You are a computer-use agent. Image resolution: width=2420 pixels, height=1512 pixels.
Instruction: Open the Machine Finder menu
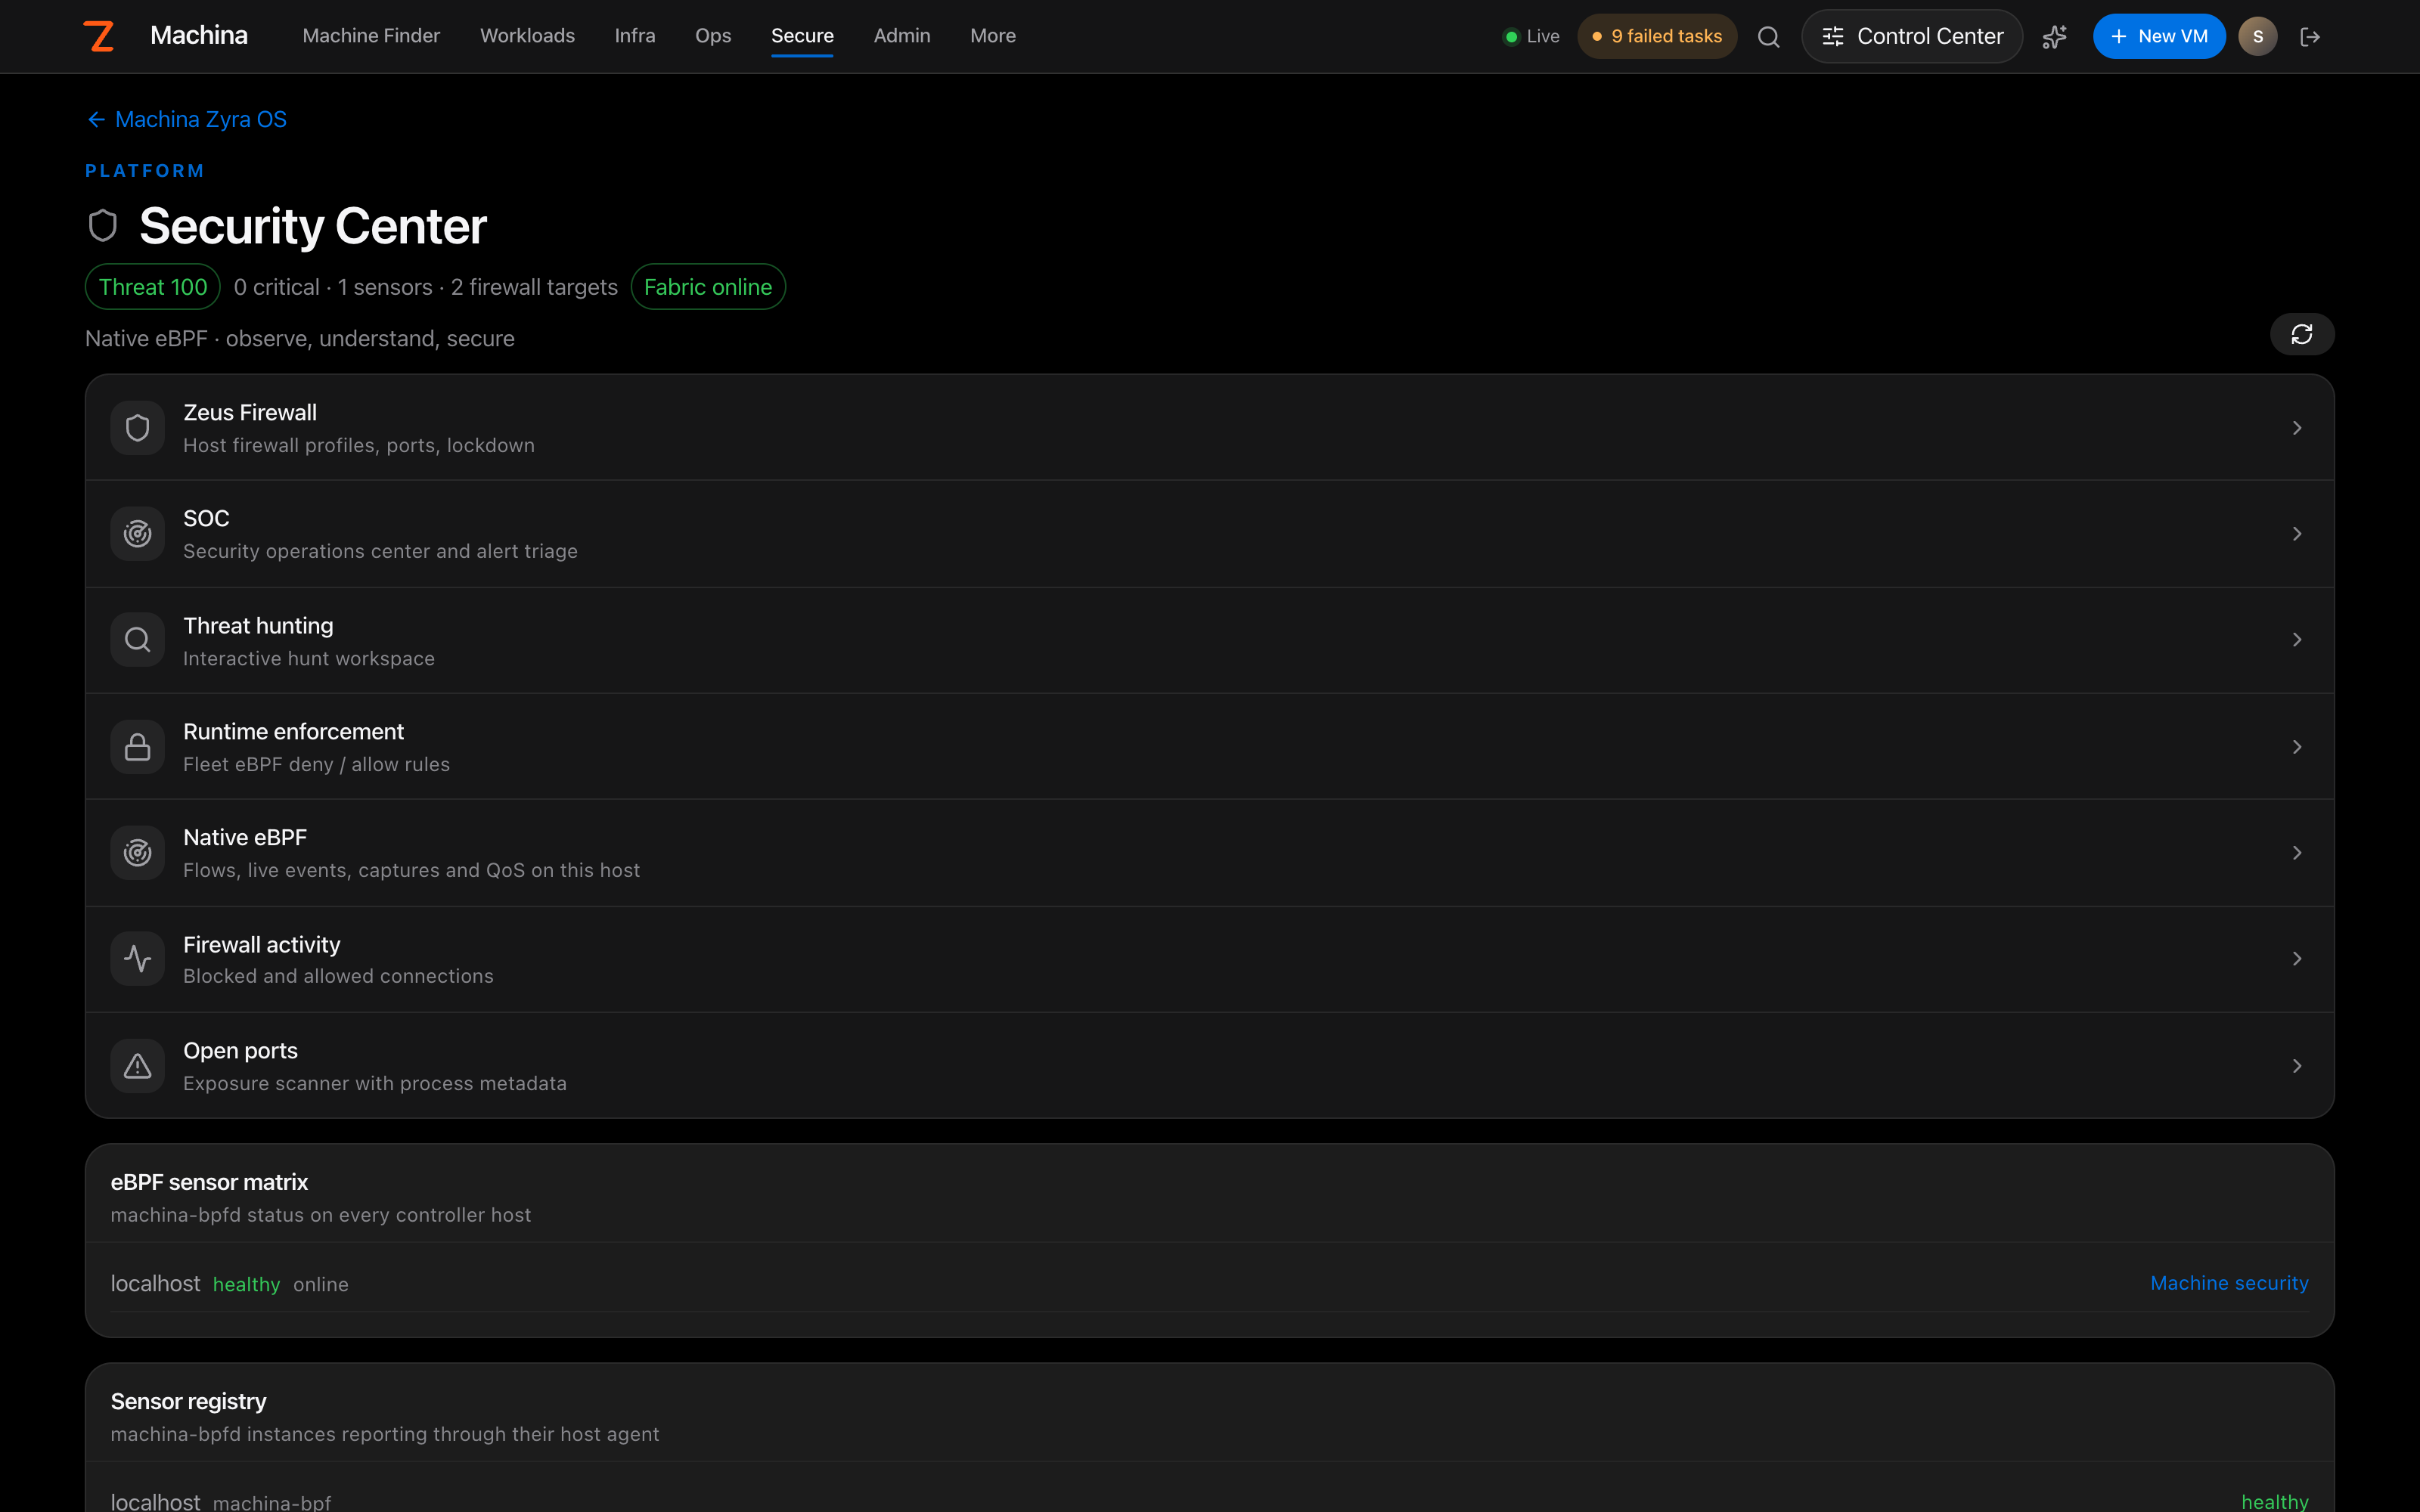click(371, 36)
